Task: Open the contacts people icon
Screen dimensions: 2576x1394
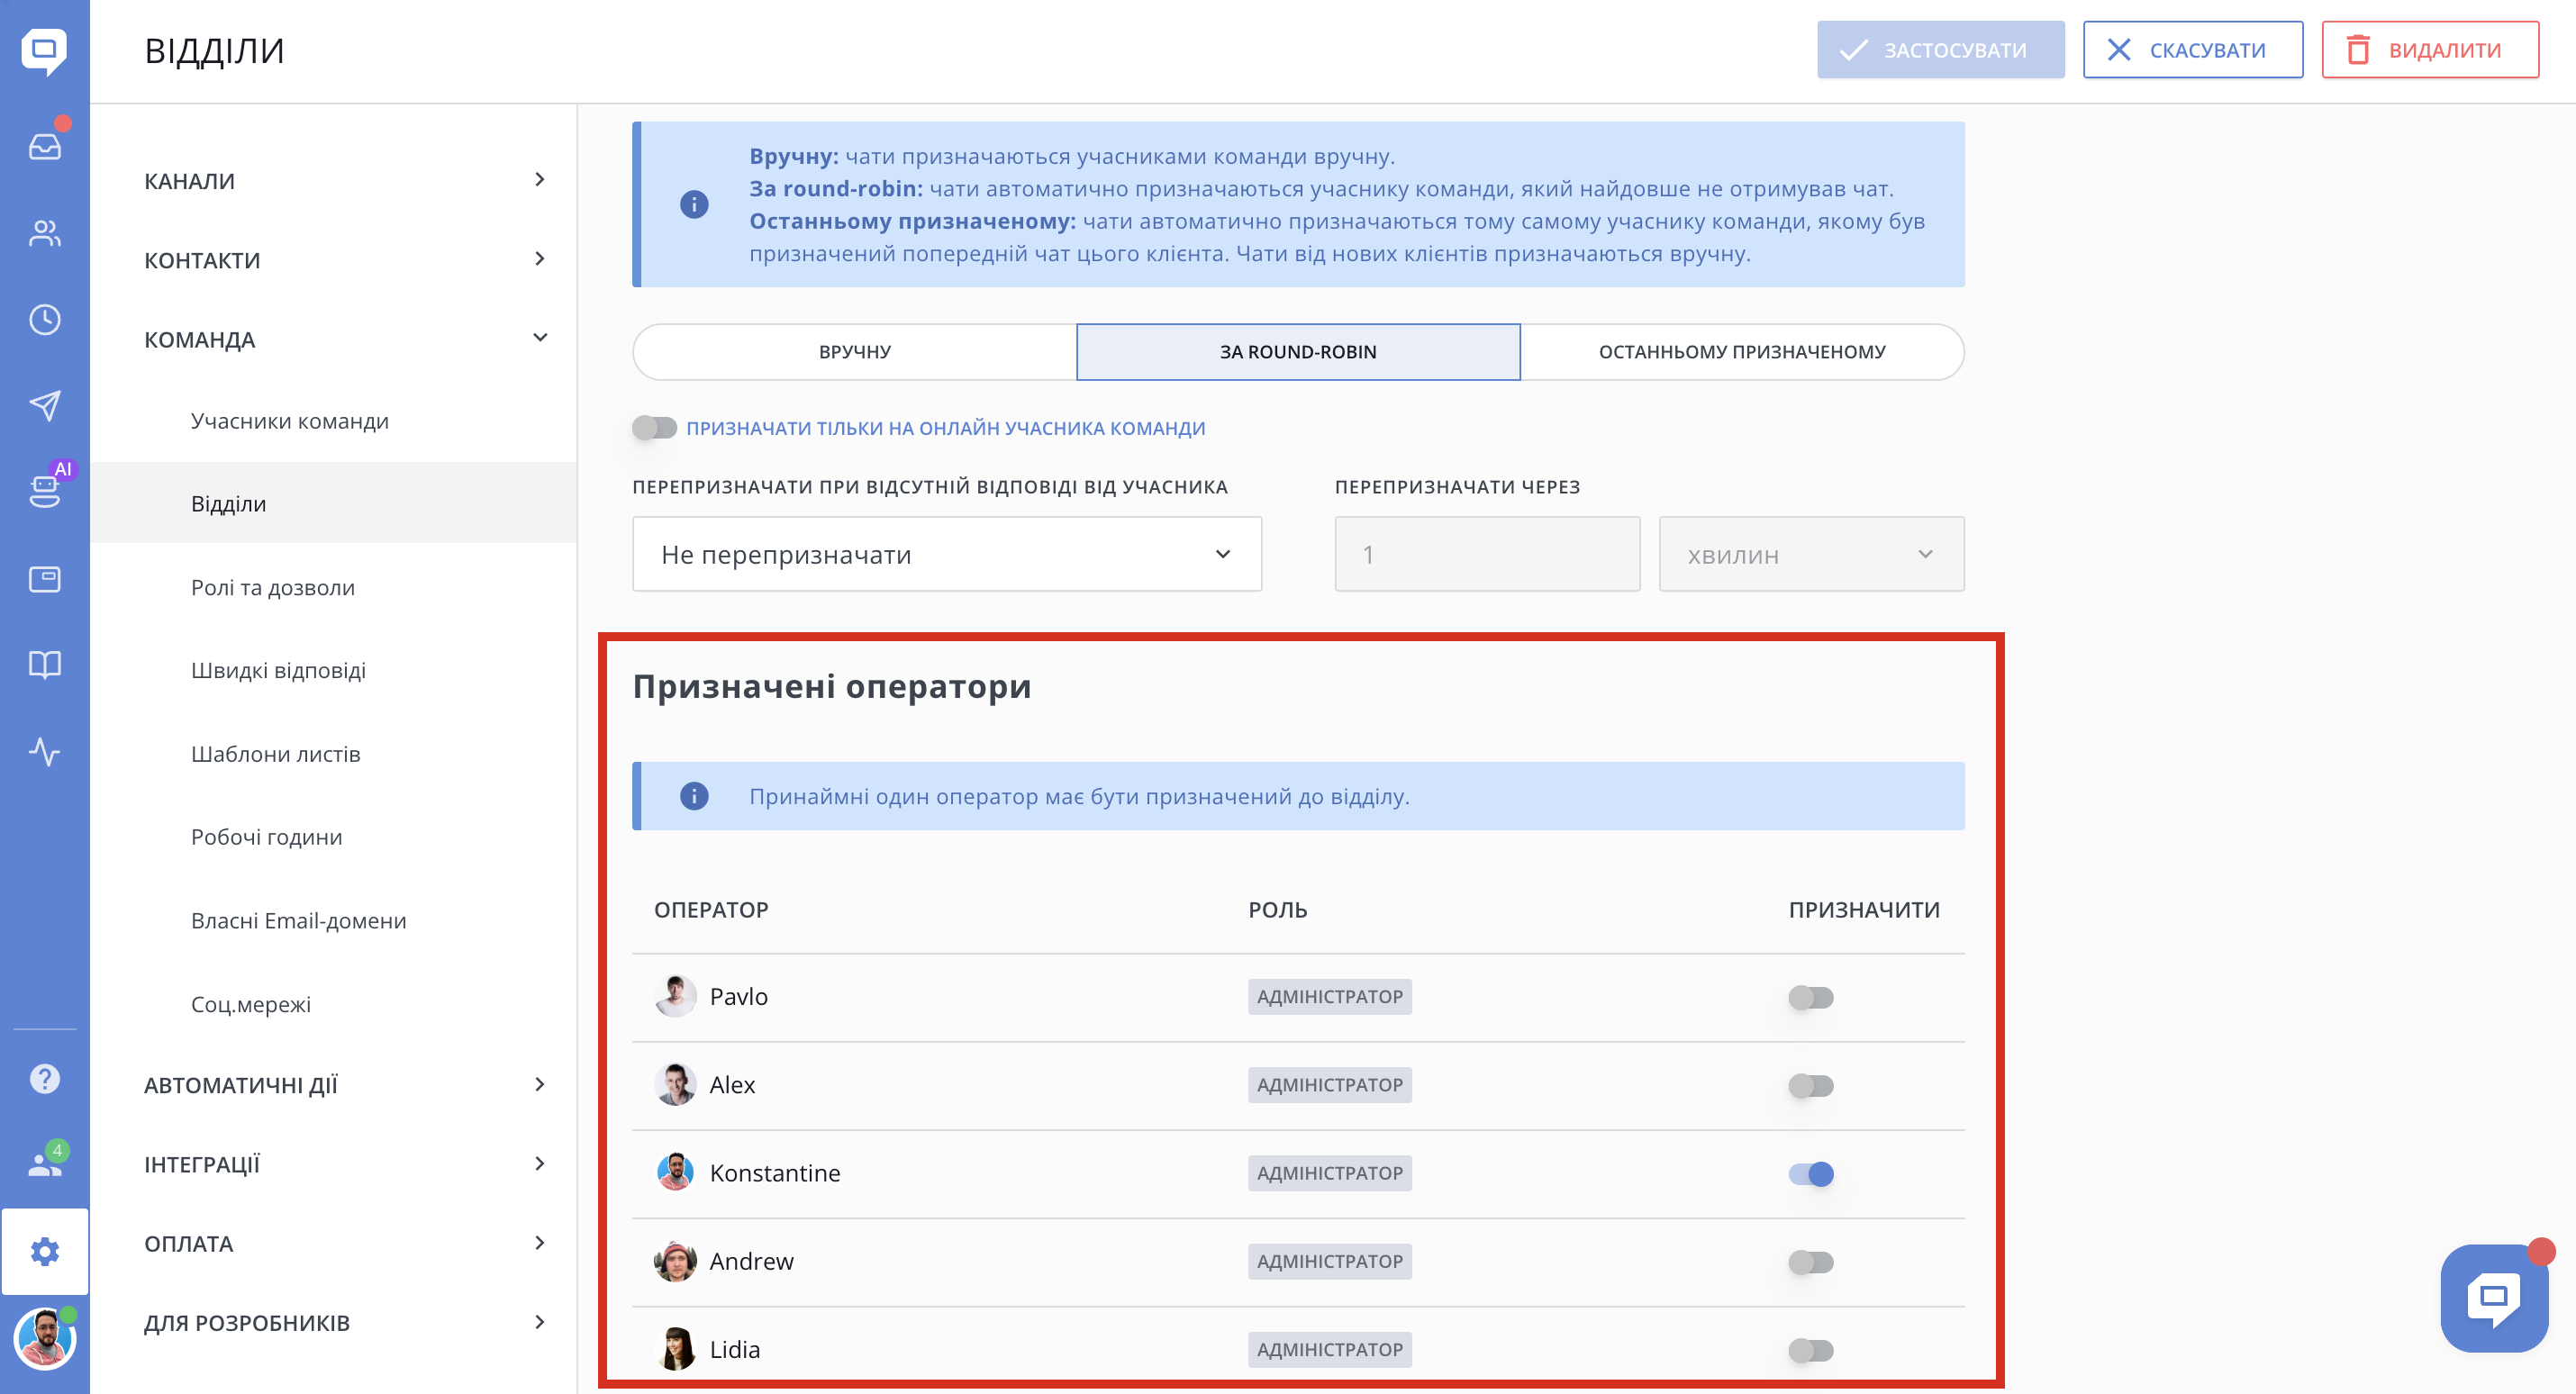Action: 44,233
